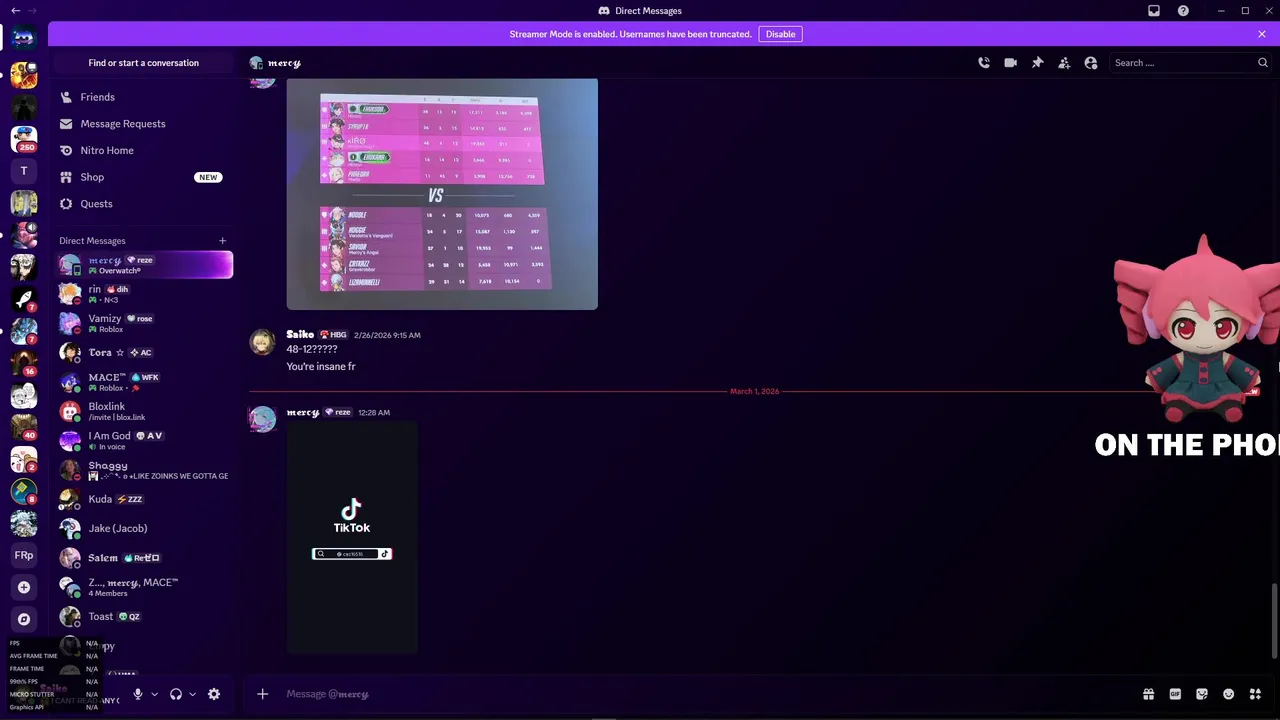Disable Streamer Mode
1280x720 pixels.
pos(780,34)
